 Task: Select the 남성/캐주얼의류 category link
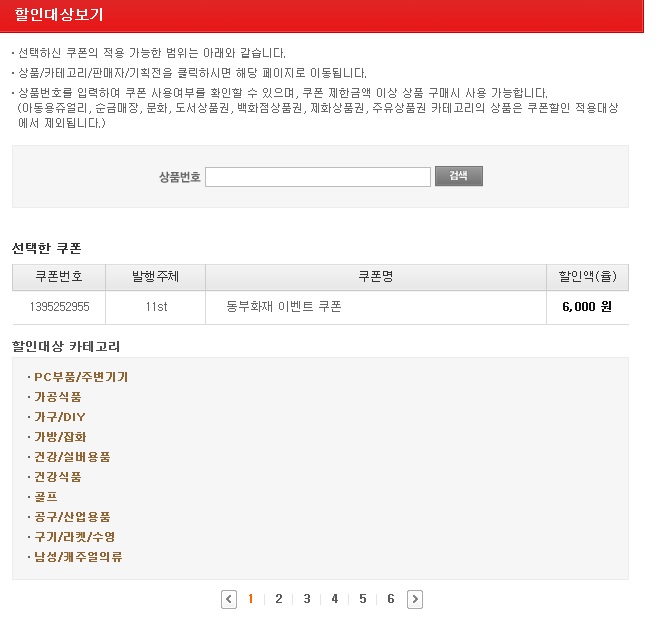click(x=78, y=557)
